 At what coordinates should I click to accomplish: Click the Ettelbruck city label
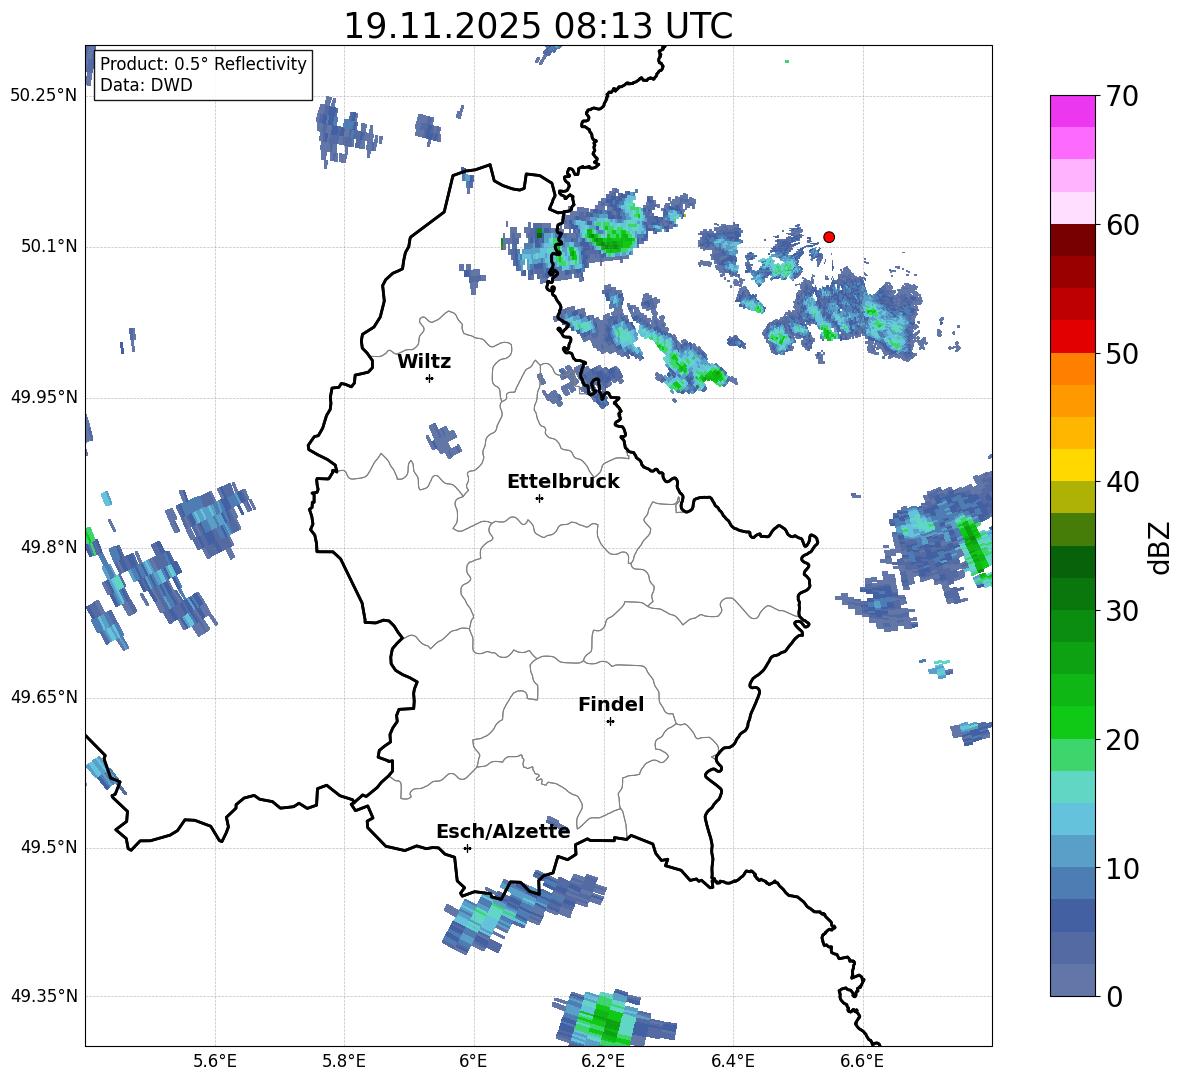[563, 482]
